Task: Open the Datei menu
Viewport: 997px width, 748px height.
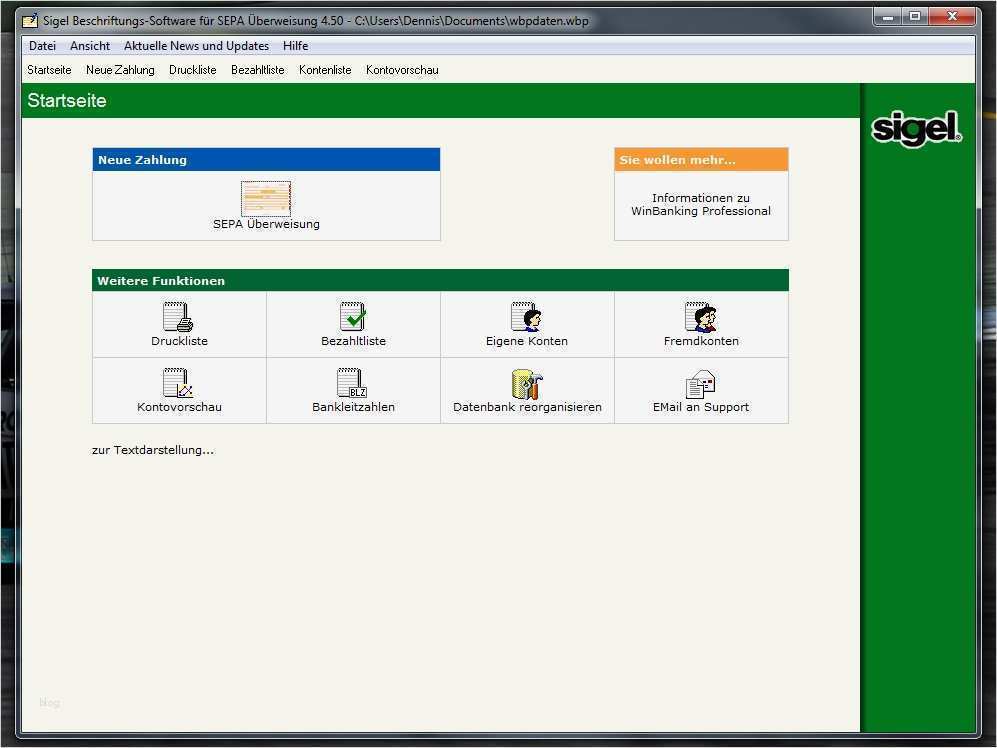Action: (42, 46)
